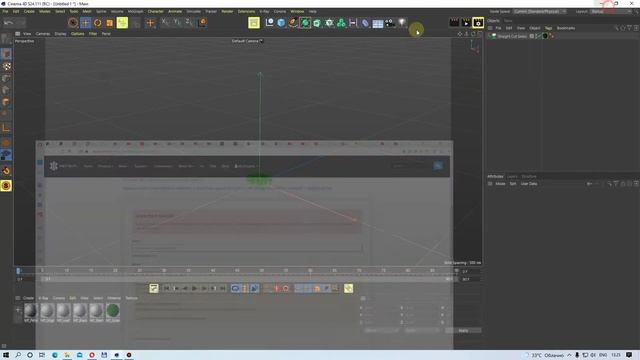
Task: Click the Enable Axis L-shaped icon
Action: (x=6, y=128)
